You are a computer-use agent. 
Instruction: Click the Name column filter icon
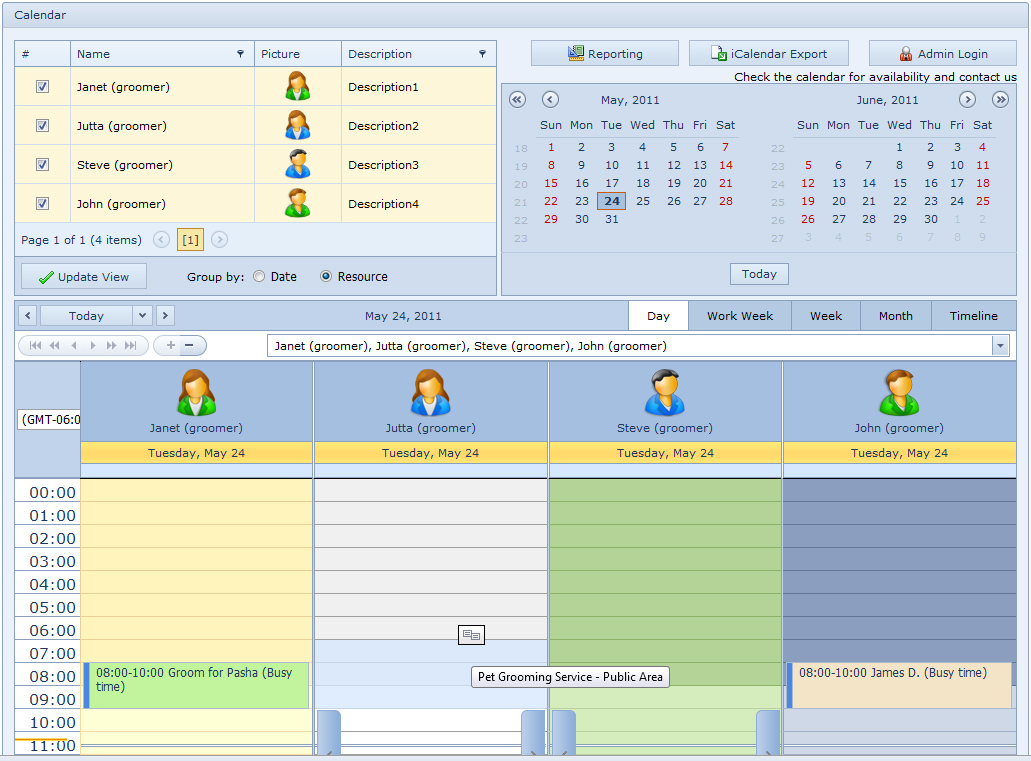240,54
